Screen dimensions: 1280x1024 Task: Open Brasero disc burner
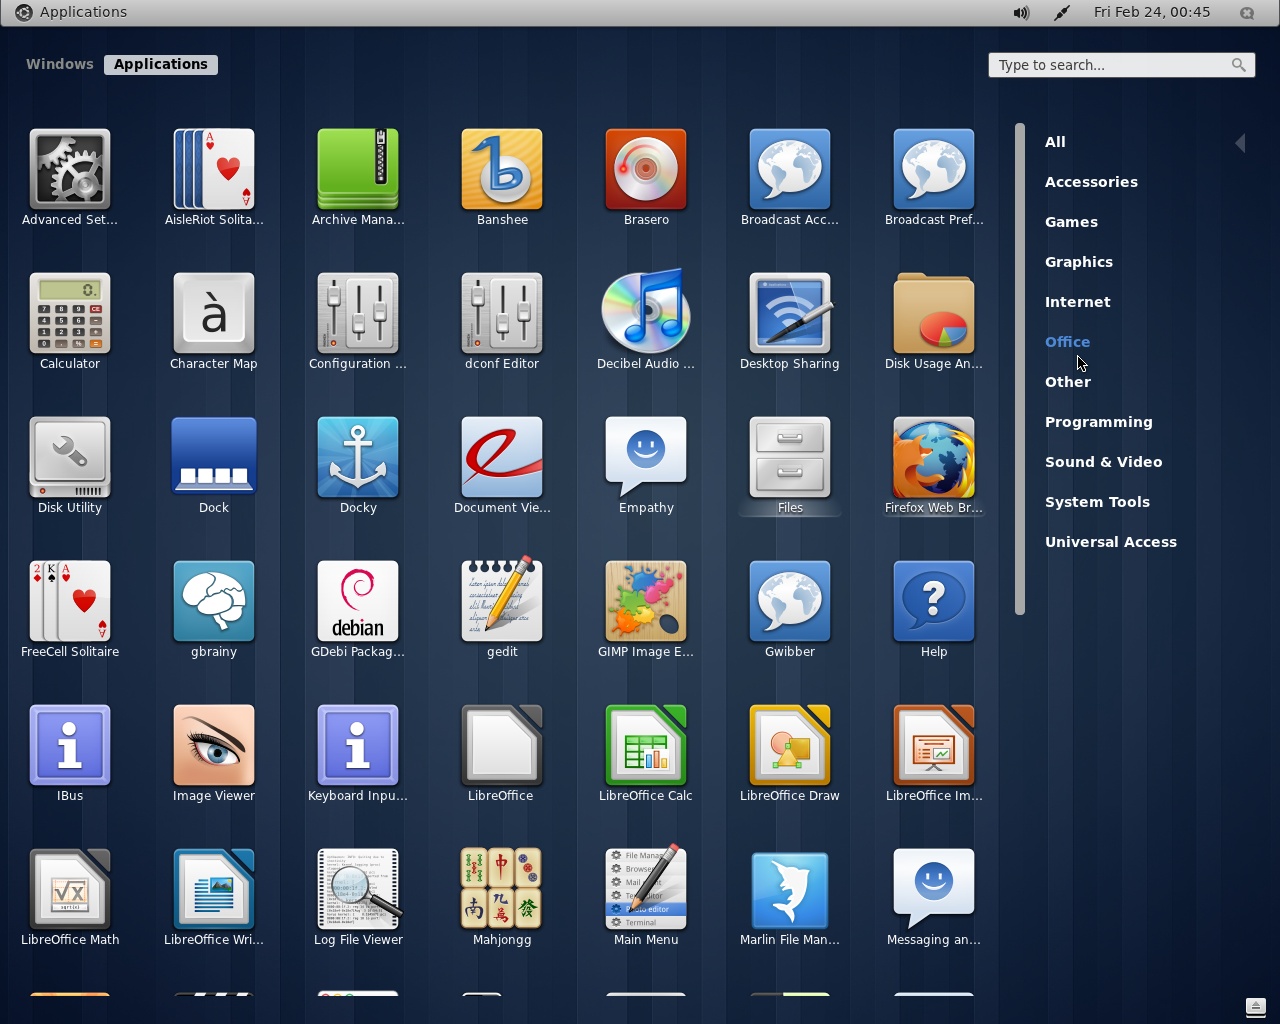[646, 178]
